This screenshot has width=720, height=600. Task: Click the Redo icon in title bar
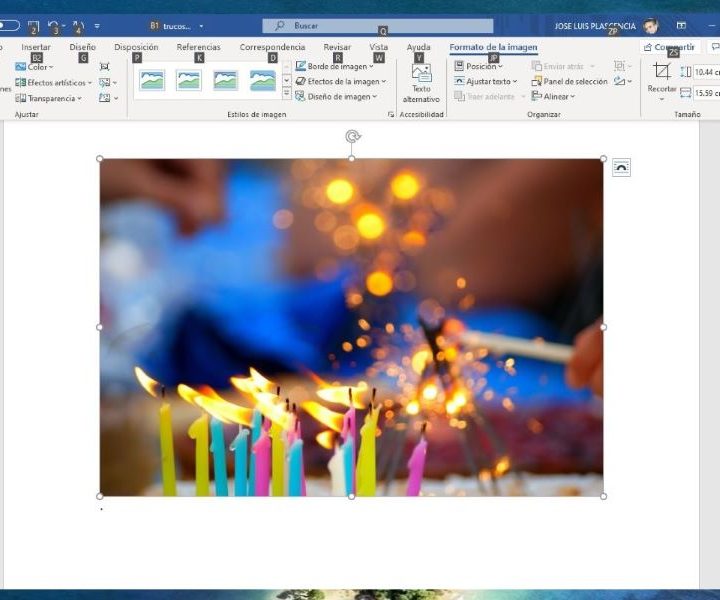click(x=79, y=26)
